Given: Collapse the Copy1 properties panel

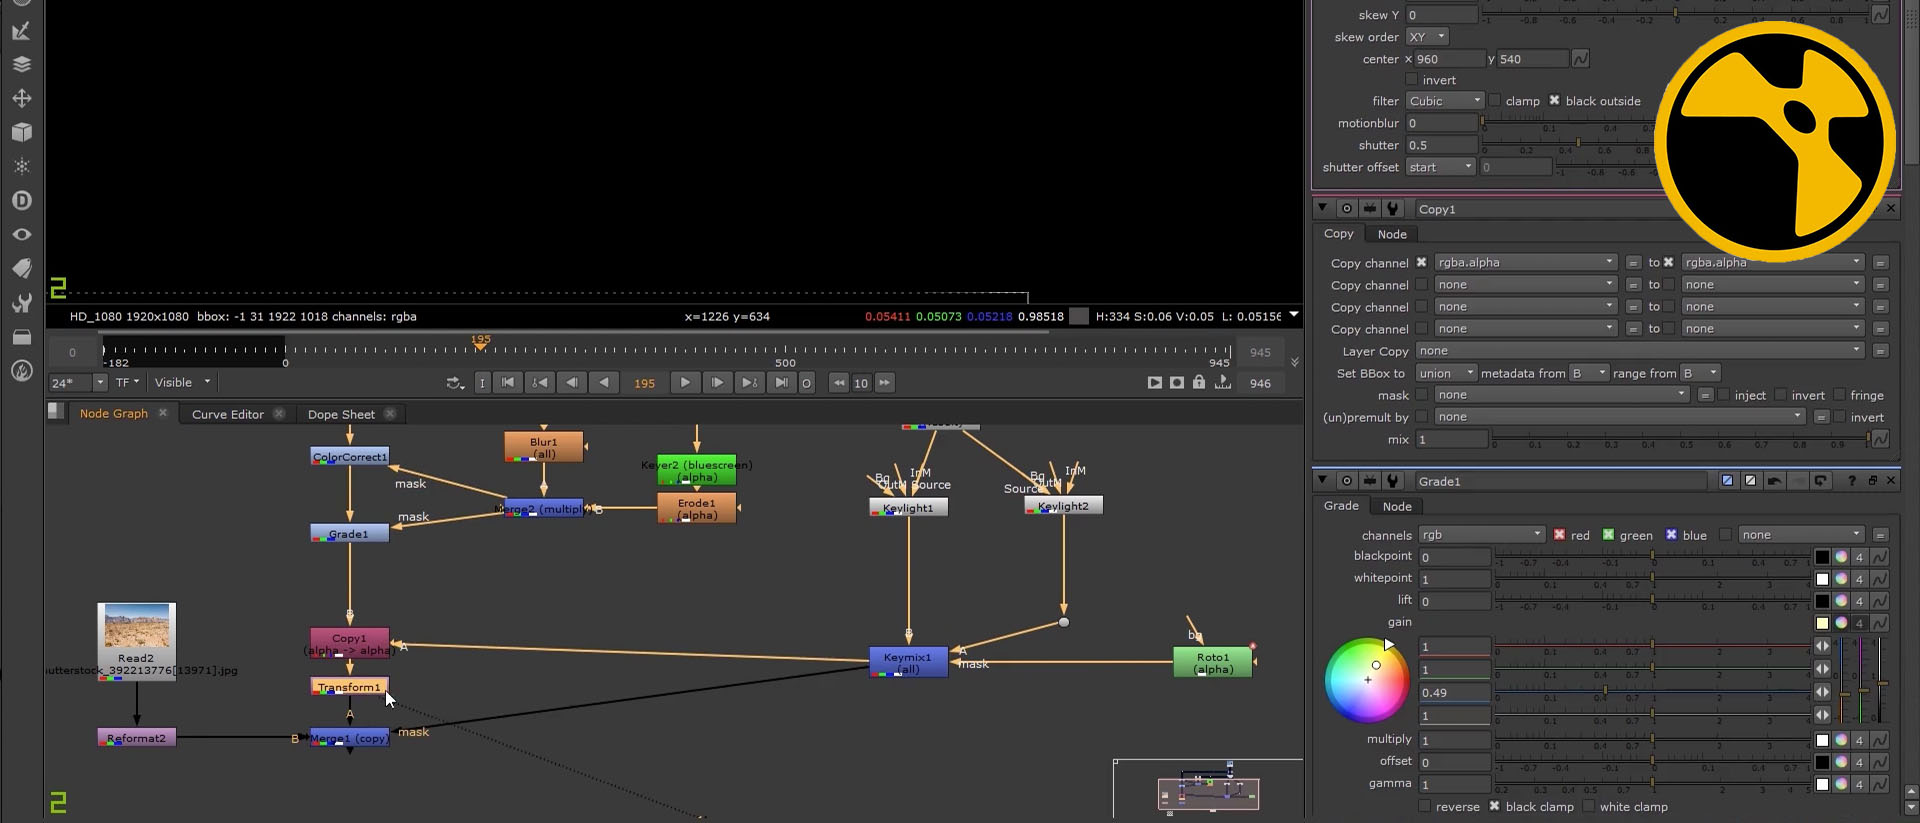Looking at the screenshot, I should [1322, 208].
